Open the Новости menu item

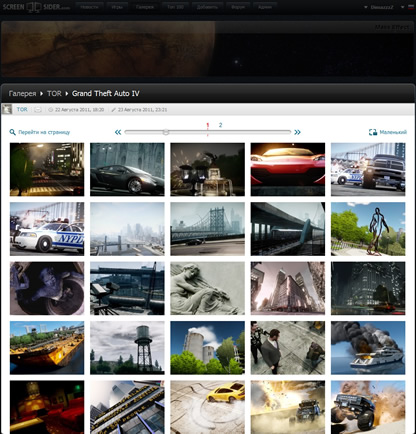pos(89,7)
